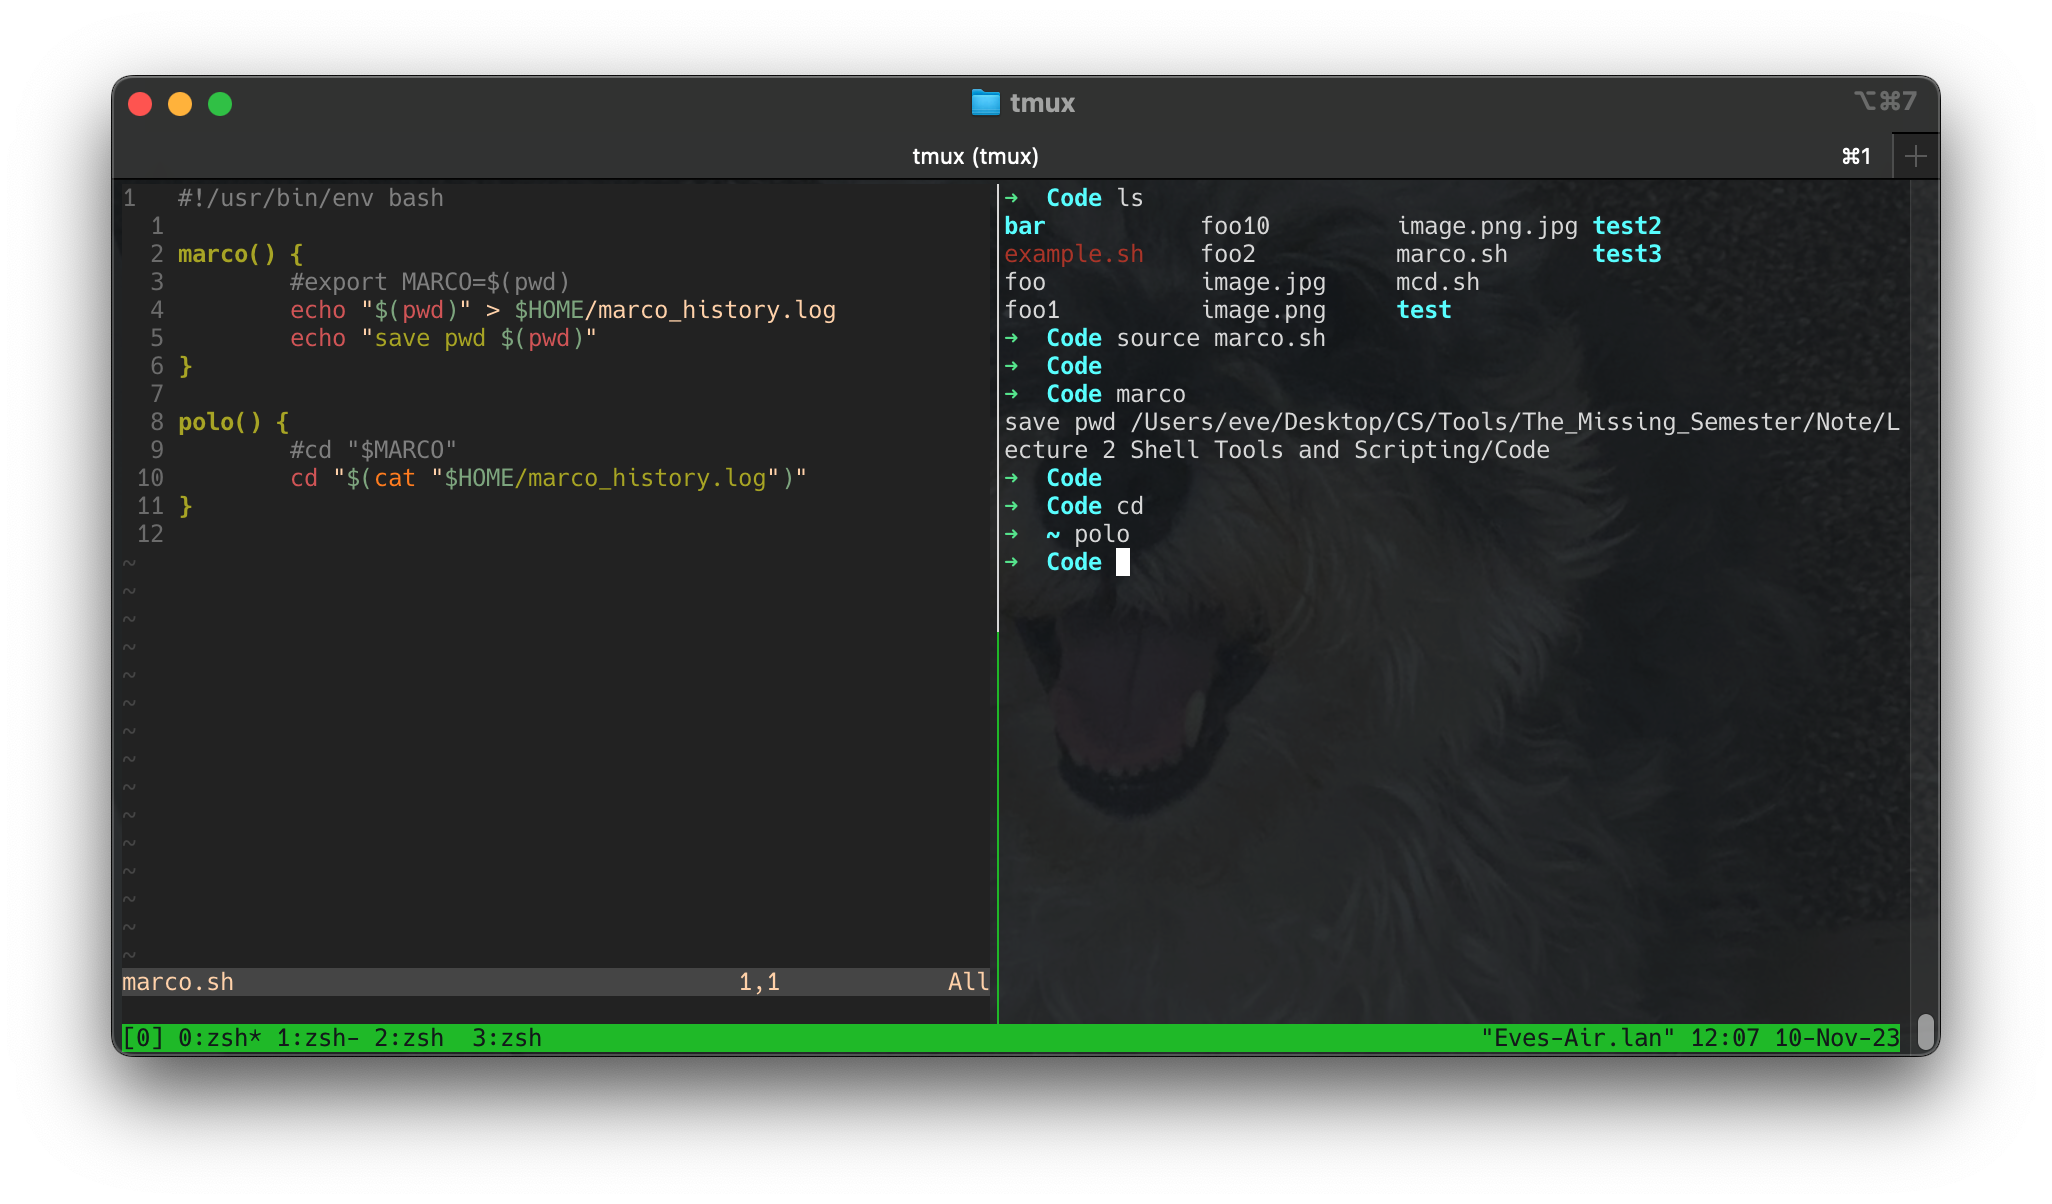Select example.sh in the ls output

pos(1073,254)
